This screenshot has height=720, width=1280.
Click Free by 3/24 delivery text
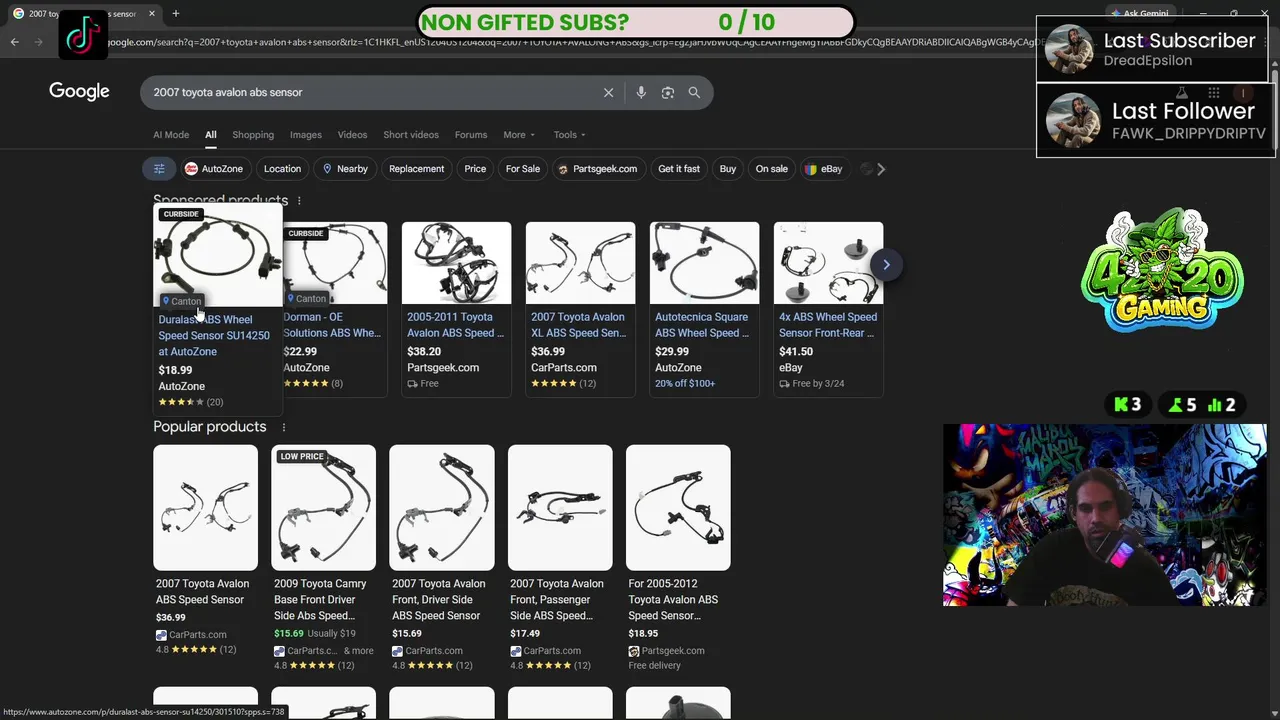818,384
